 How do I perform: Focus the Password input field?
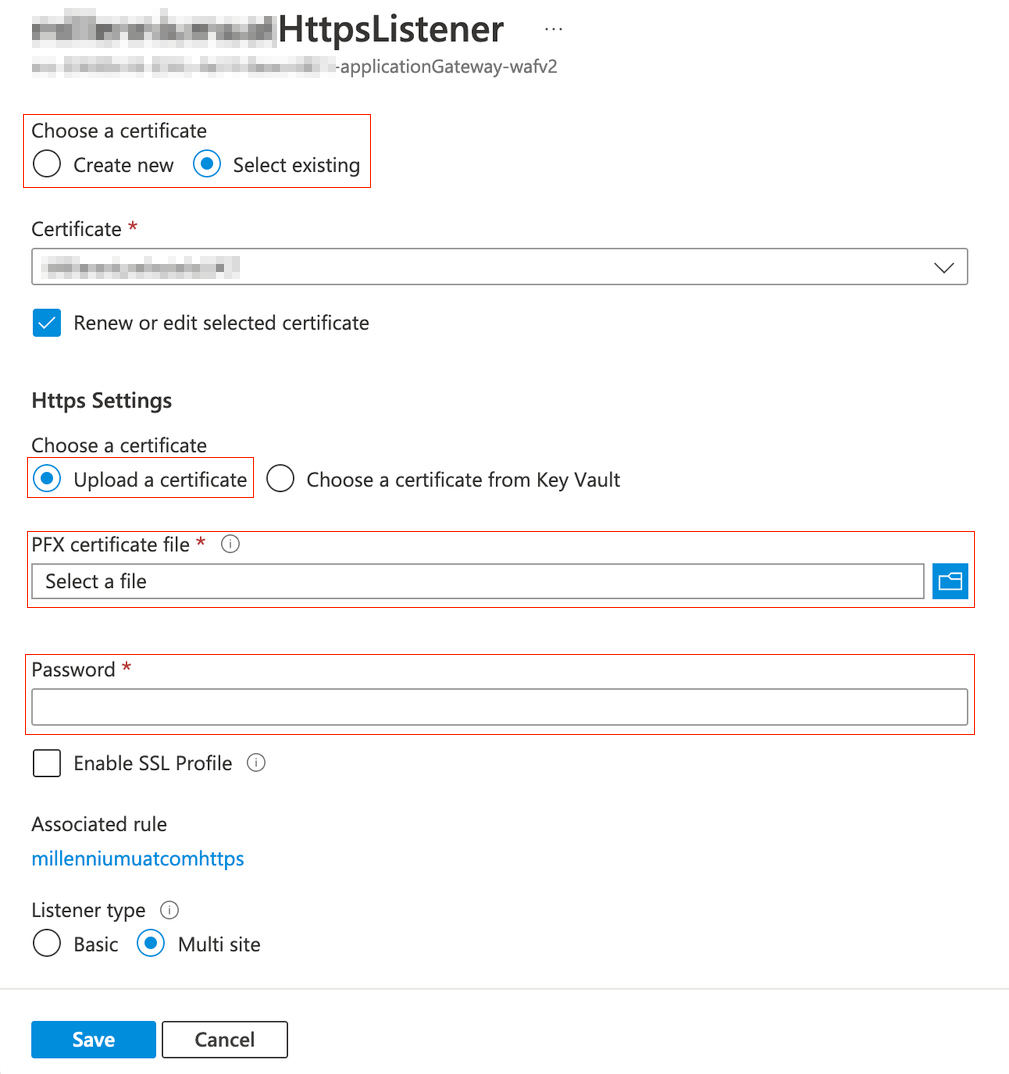(499, 706)
